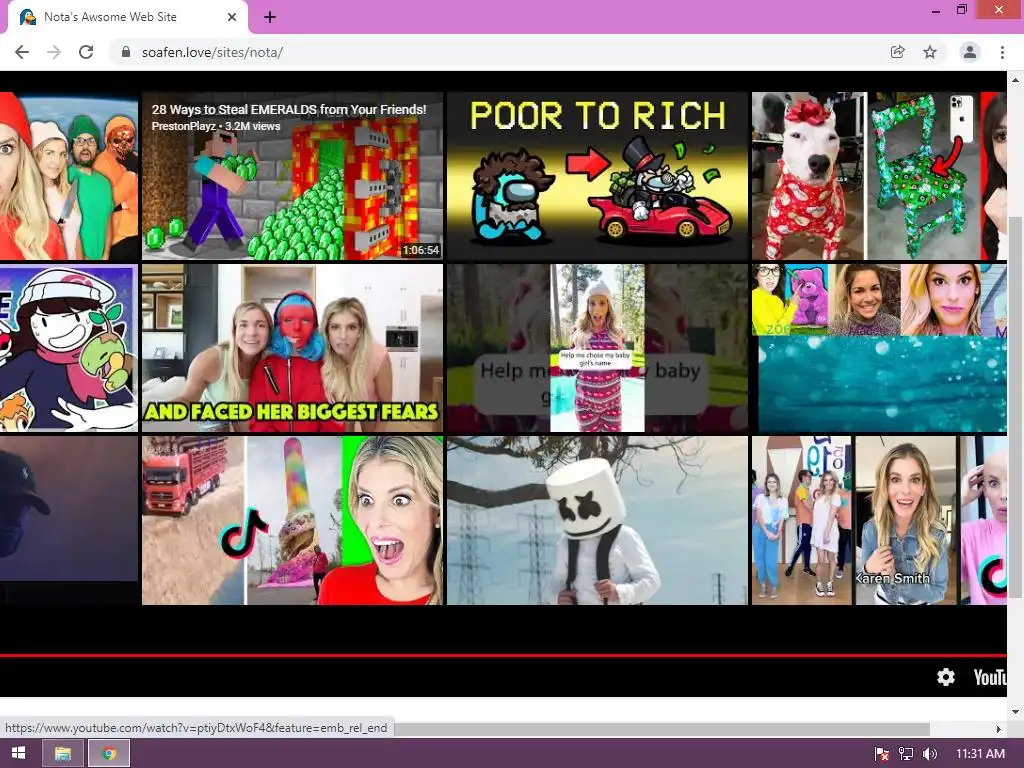Open Chrome three-dot menu
Viewport: 1024px width, 768px height.
pyautogui.click(x=1002, y=52)
